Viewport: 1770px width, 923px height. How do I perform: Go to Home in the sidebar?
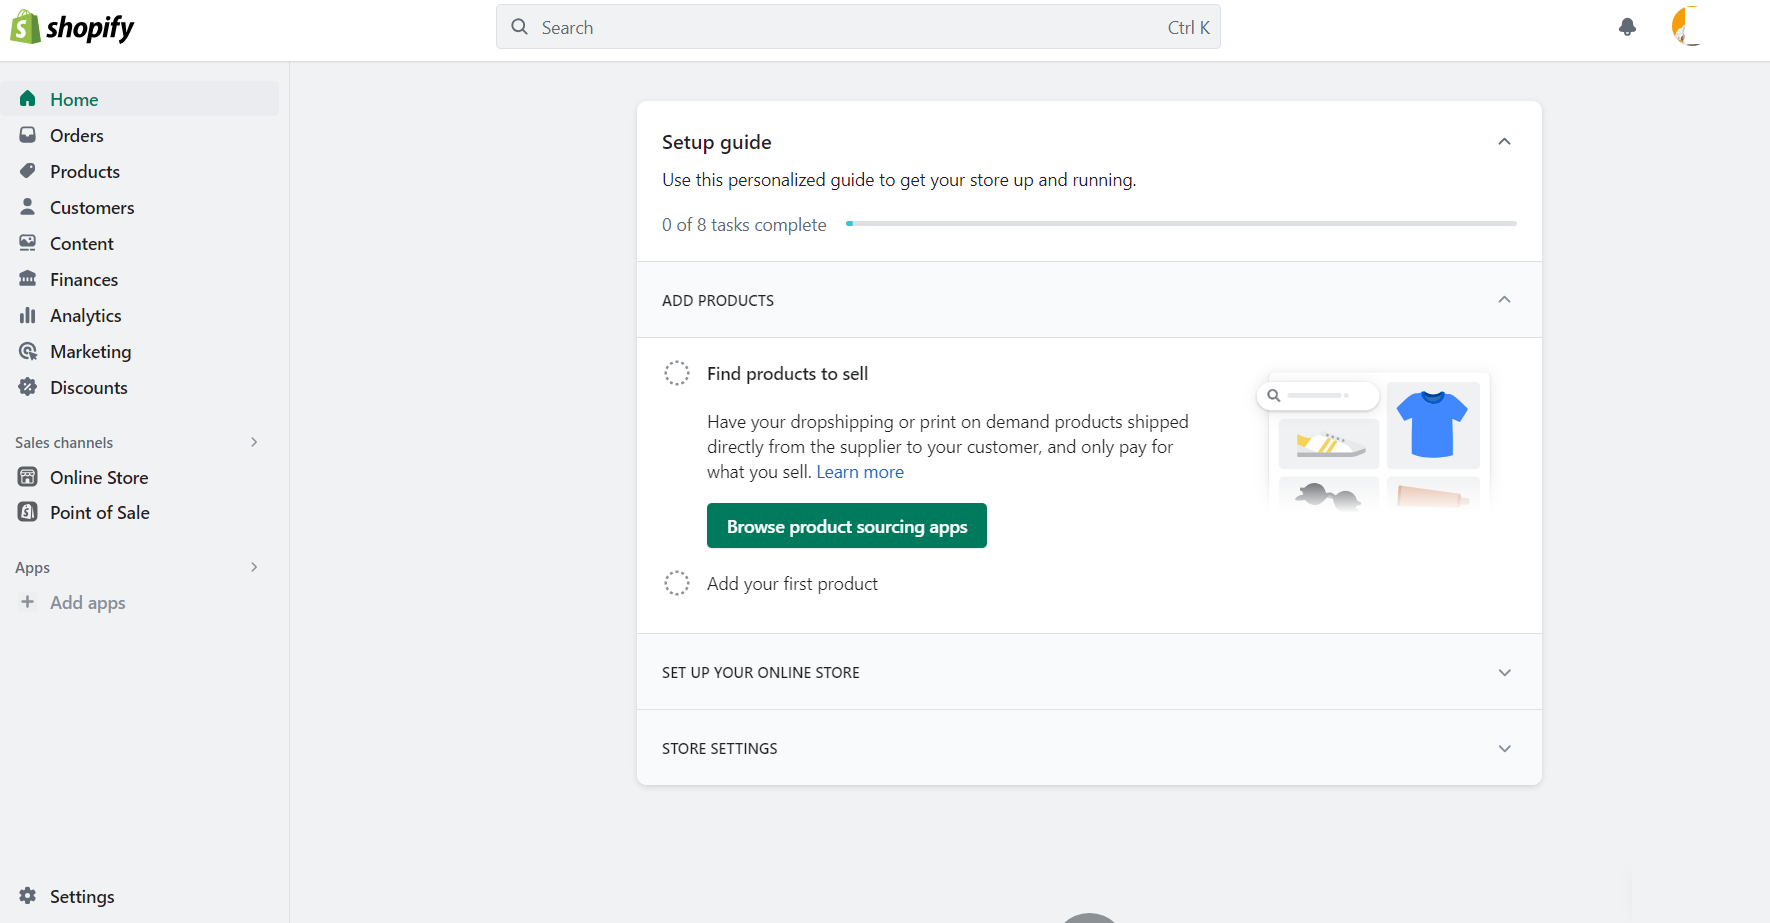140,99
